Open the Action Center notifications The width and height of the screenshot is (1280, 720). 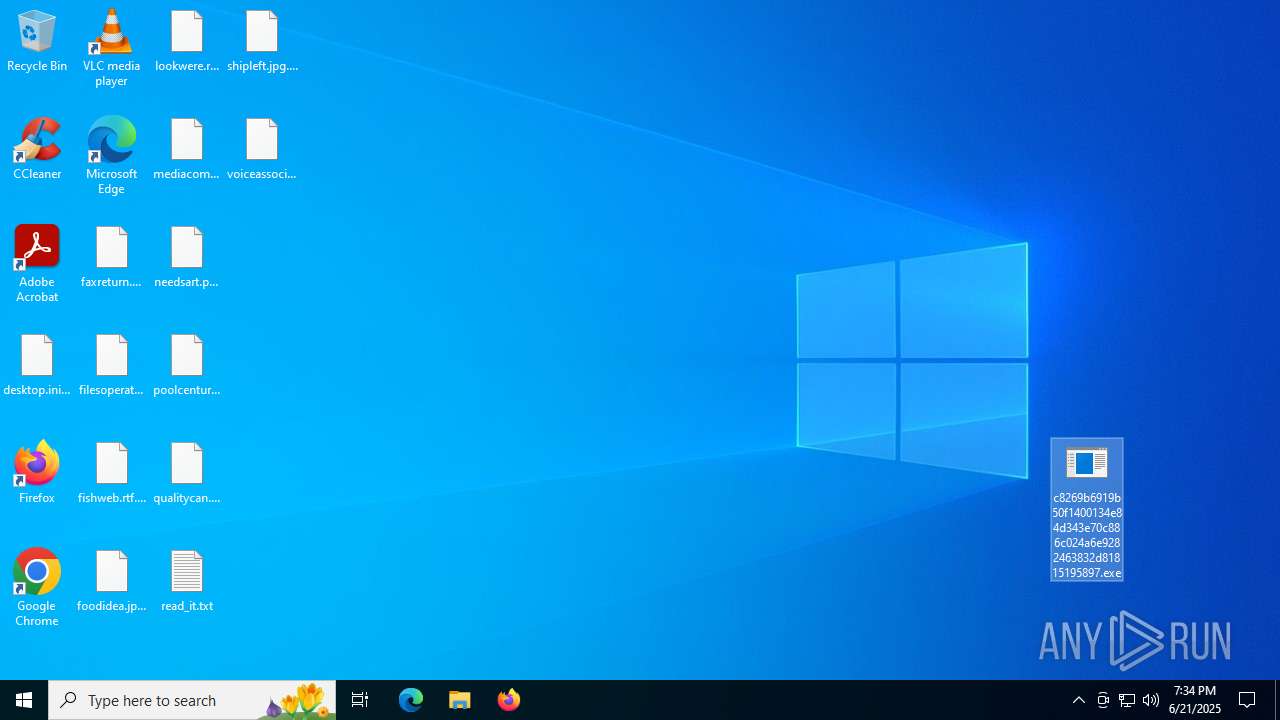(x=1248, y=700)
